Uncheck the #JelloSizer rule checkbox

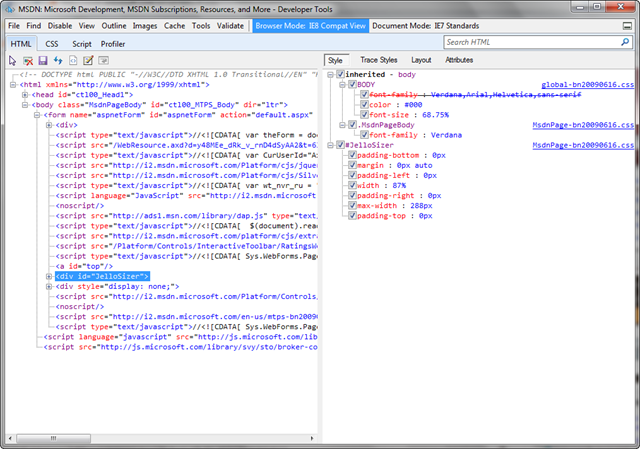(340, 145)
